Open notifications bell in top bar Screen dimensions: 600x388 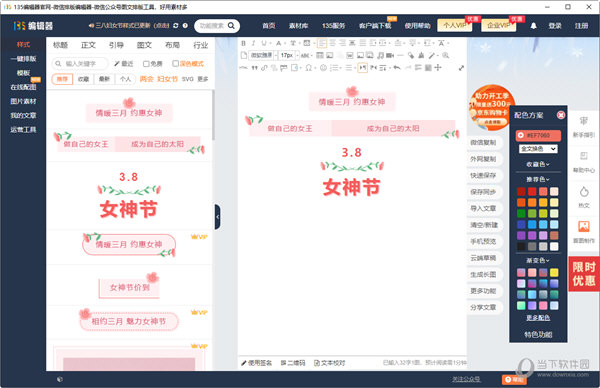[x=533, y=26]
